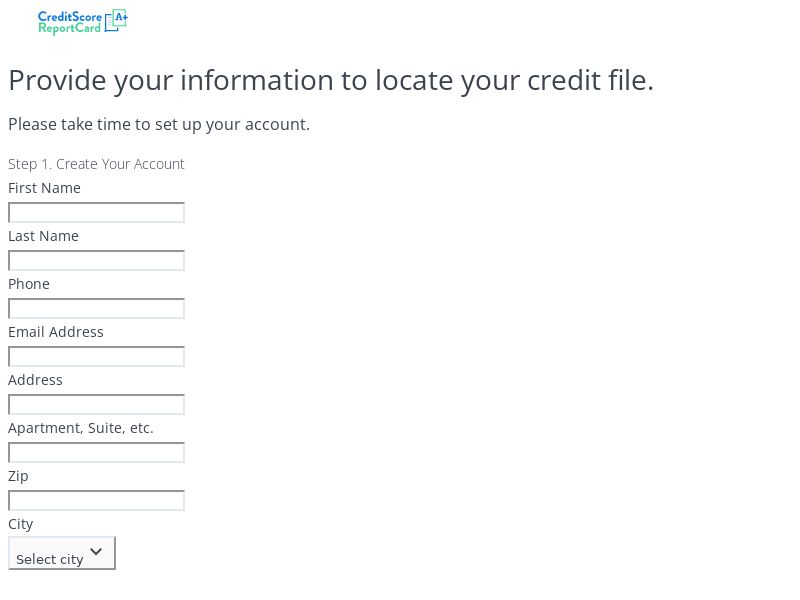Image resolution: width=800 pixels, height=600 pixels.
Task: Click inside the Last Name input field
Action: click(96, 260)
